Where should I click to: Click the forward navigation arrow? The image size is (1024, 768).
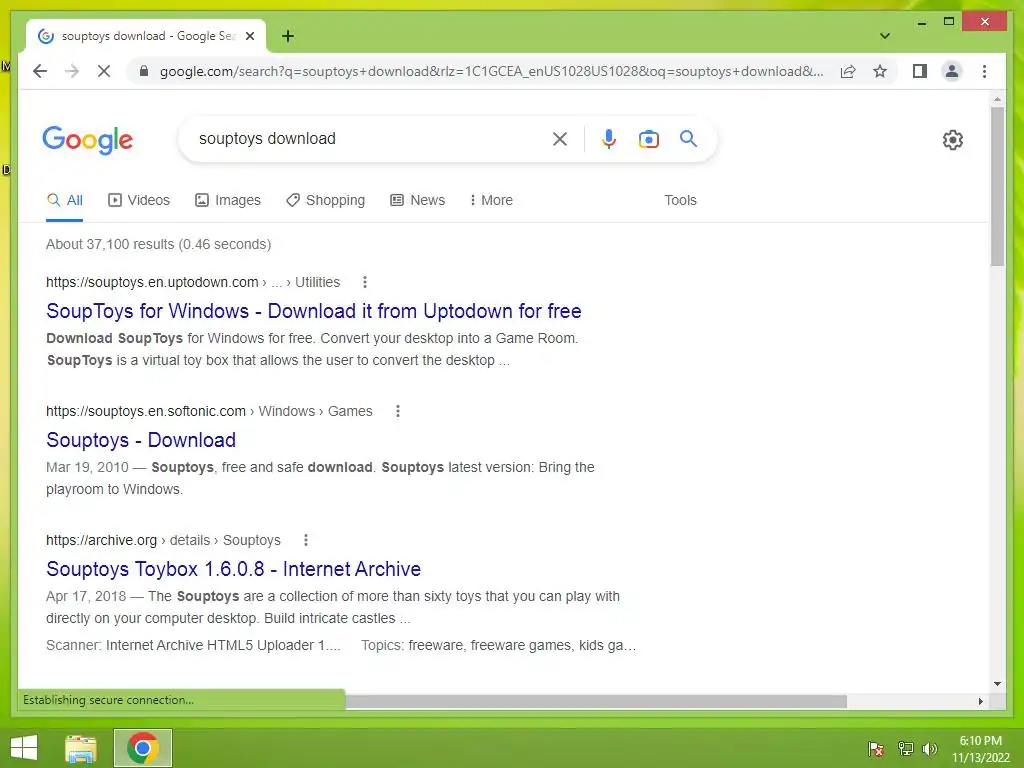[72, 71]
